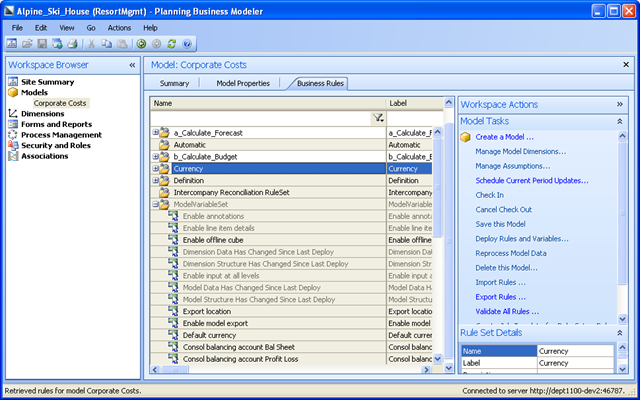The width and height of the screenshot is (640, 400).
Task: Click the filter funnel icon in Name column
Action: pos(378,118)
